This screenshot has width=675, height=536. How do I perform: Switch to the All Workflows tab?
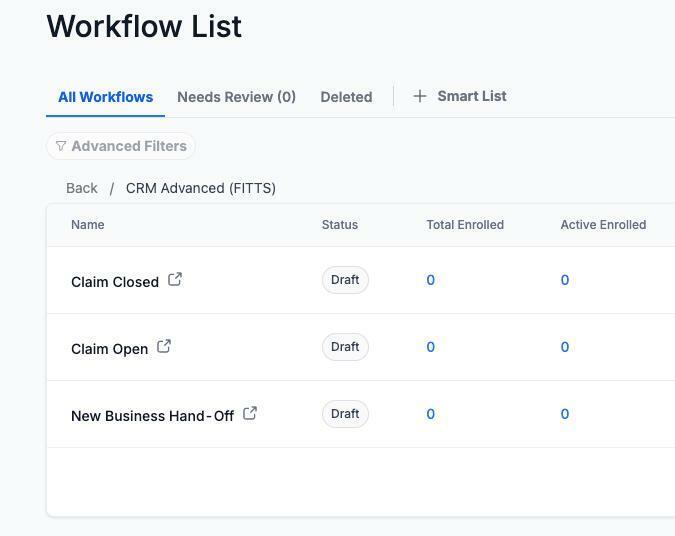pos(105,97)
